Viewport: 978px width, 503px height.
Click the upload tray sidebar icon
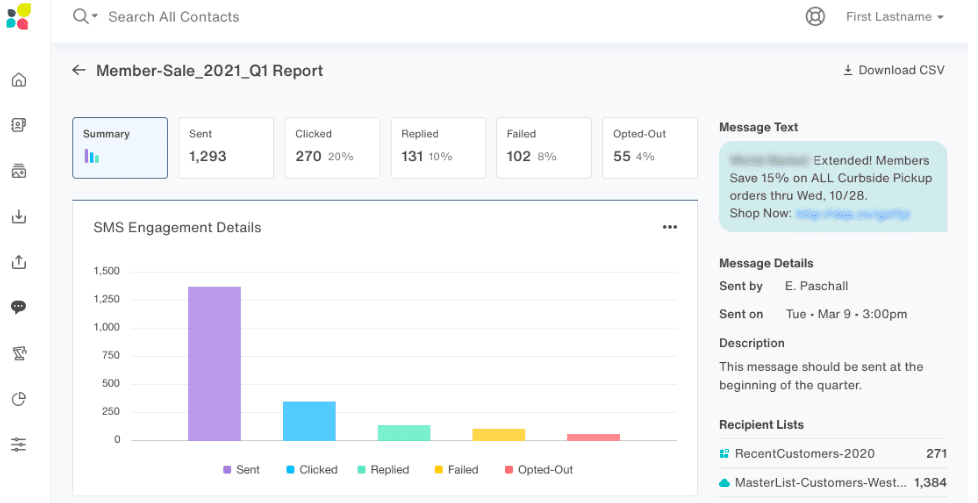[x=19, y=262]
